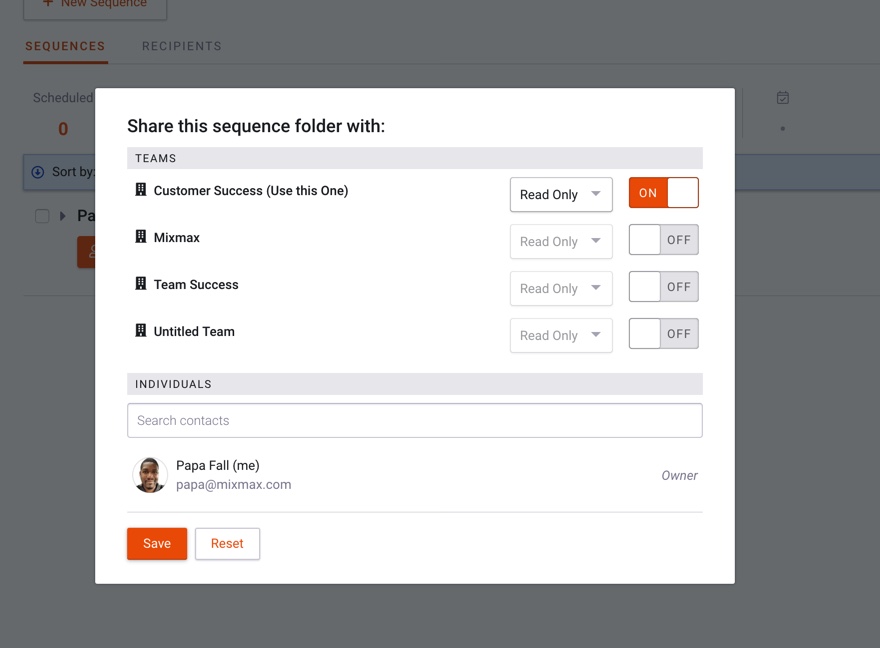
Task: Open Read Only dropdown for Customer Success
Action: pos(561,195)
